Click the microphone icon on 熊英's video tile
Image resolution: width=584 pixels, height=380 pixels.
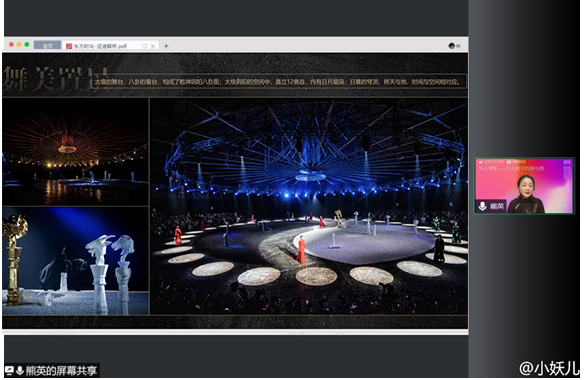coord(483,206)
